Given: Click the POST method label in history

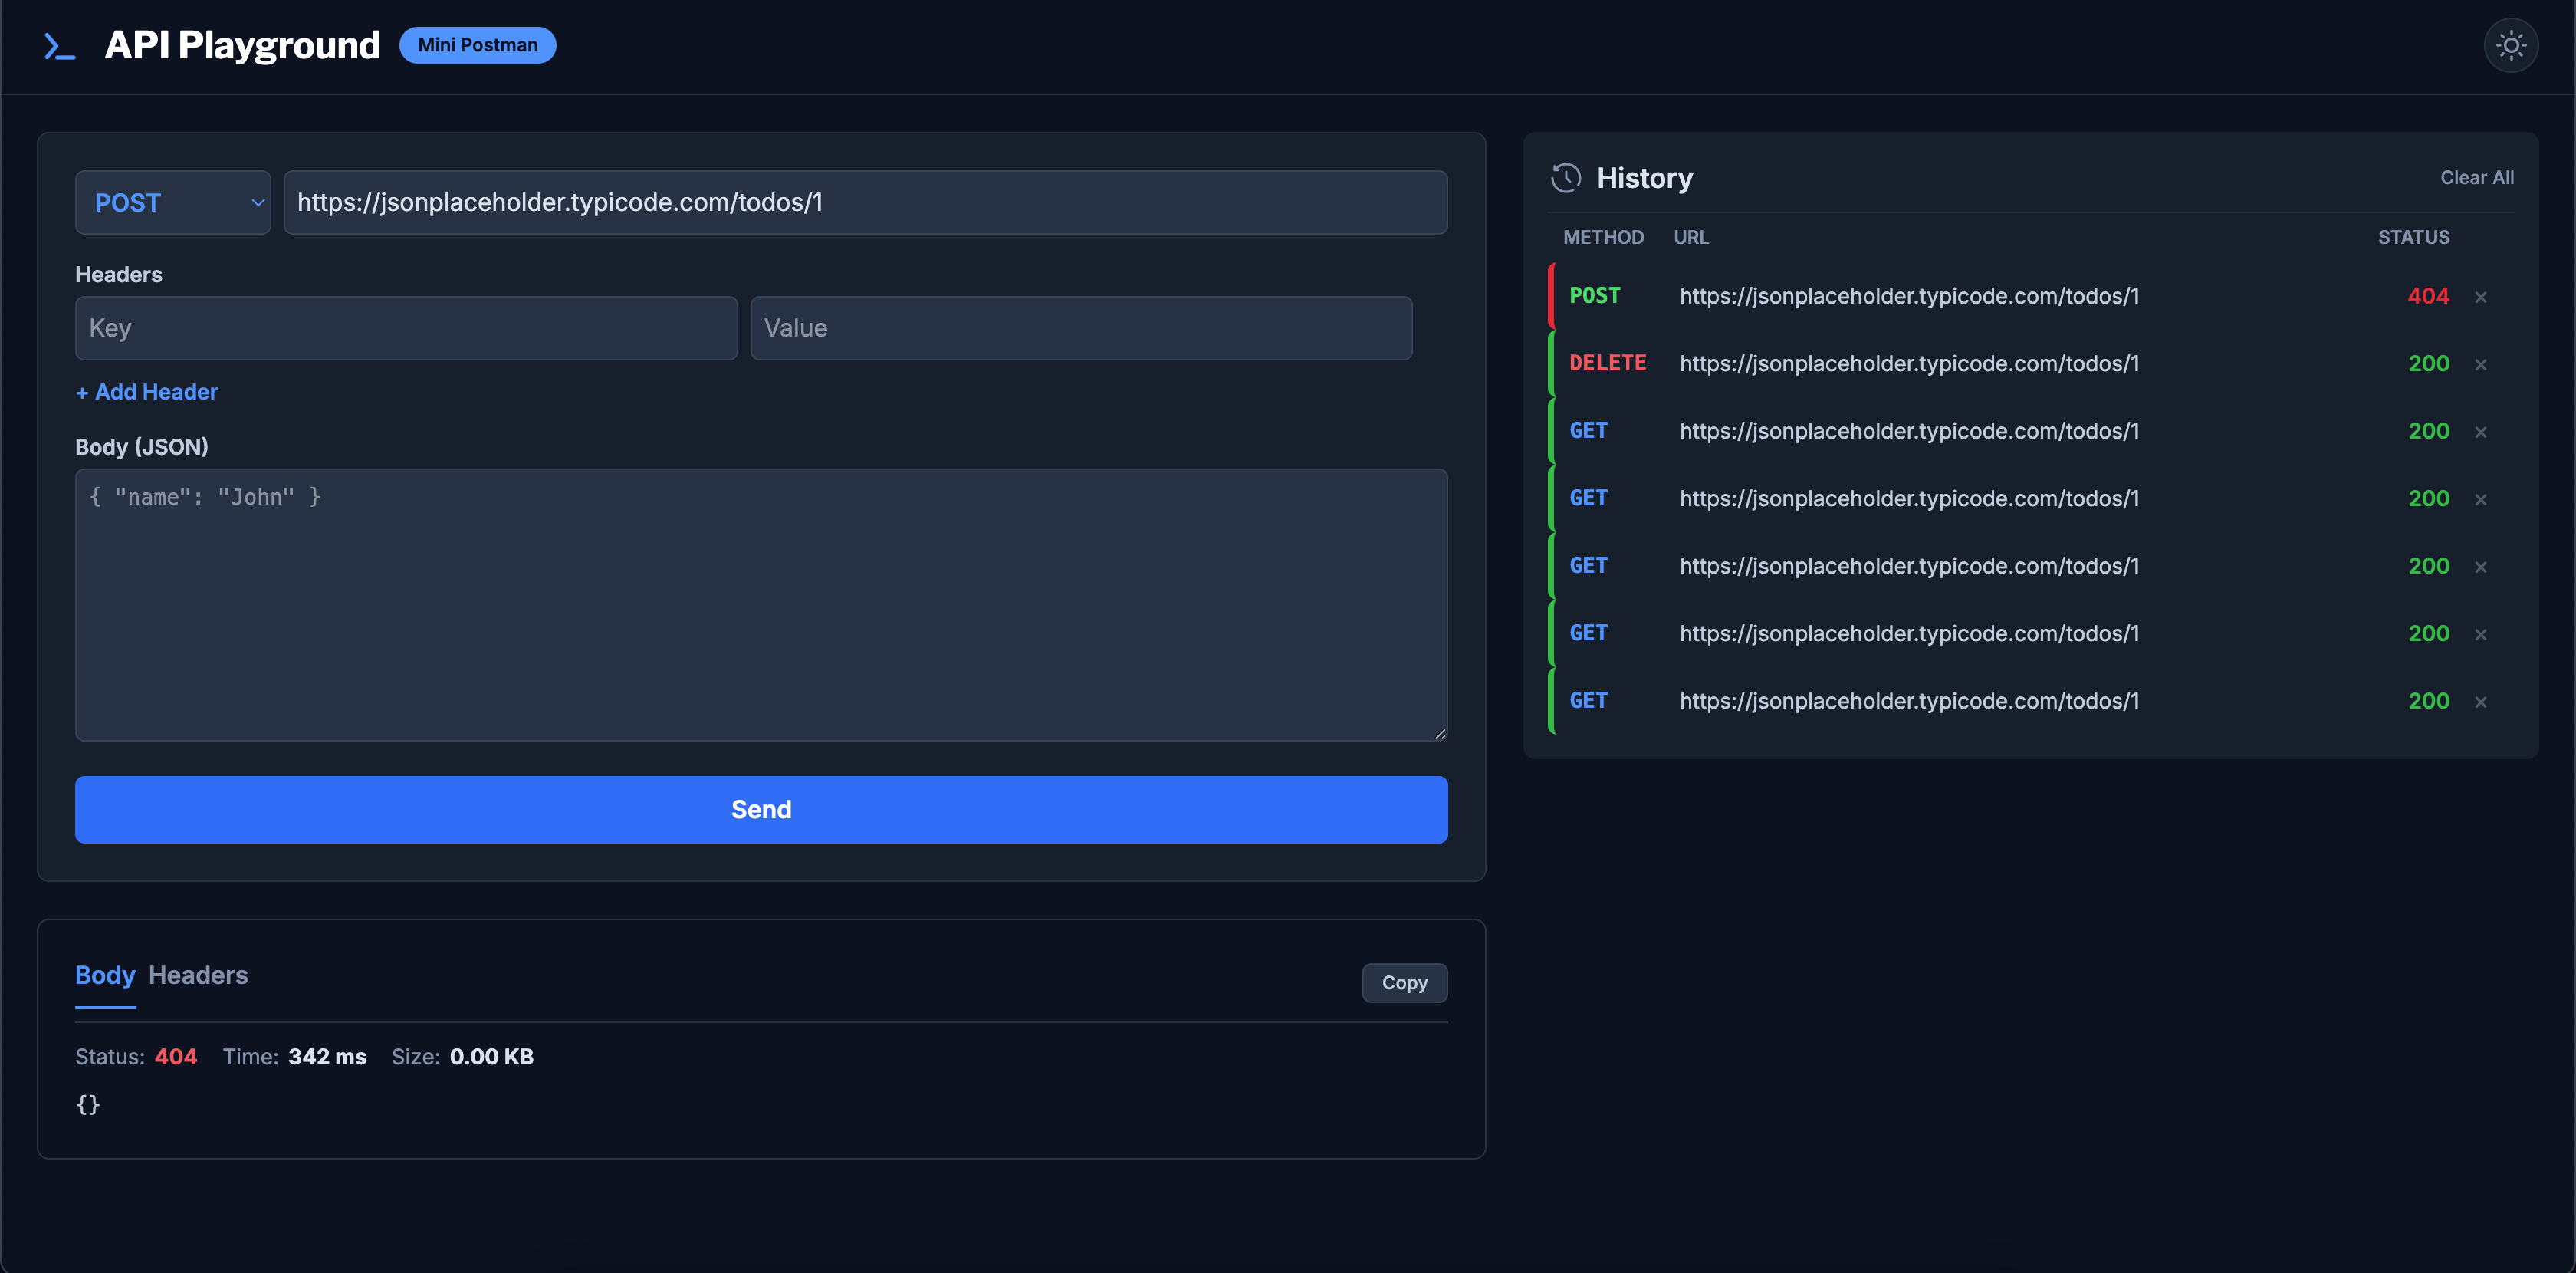Looking at the screenshot, I should (x=1594, y=296).
